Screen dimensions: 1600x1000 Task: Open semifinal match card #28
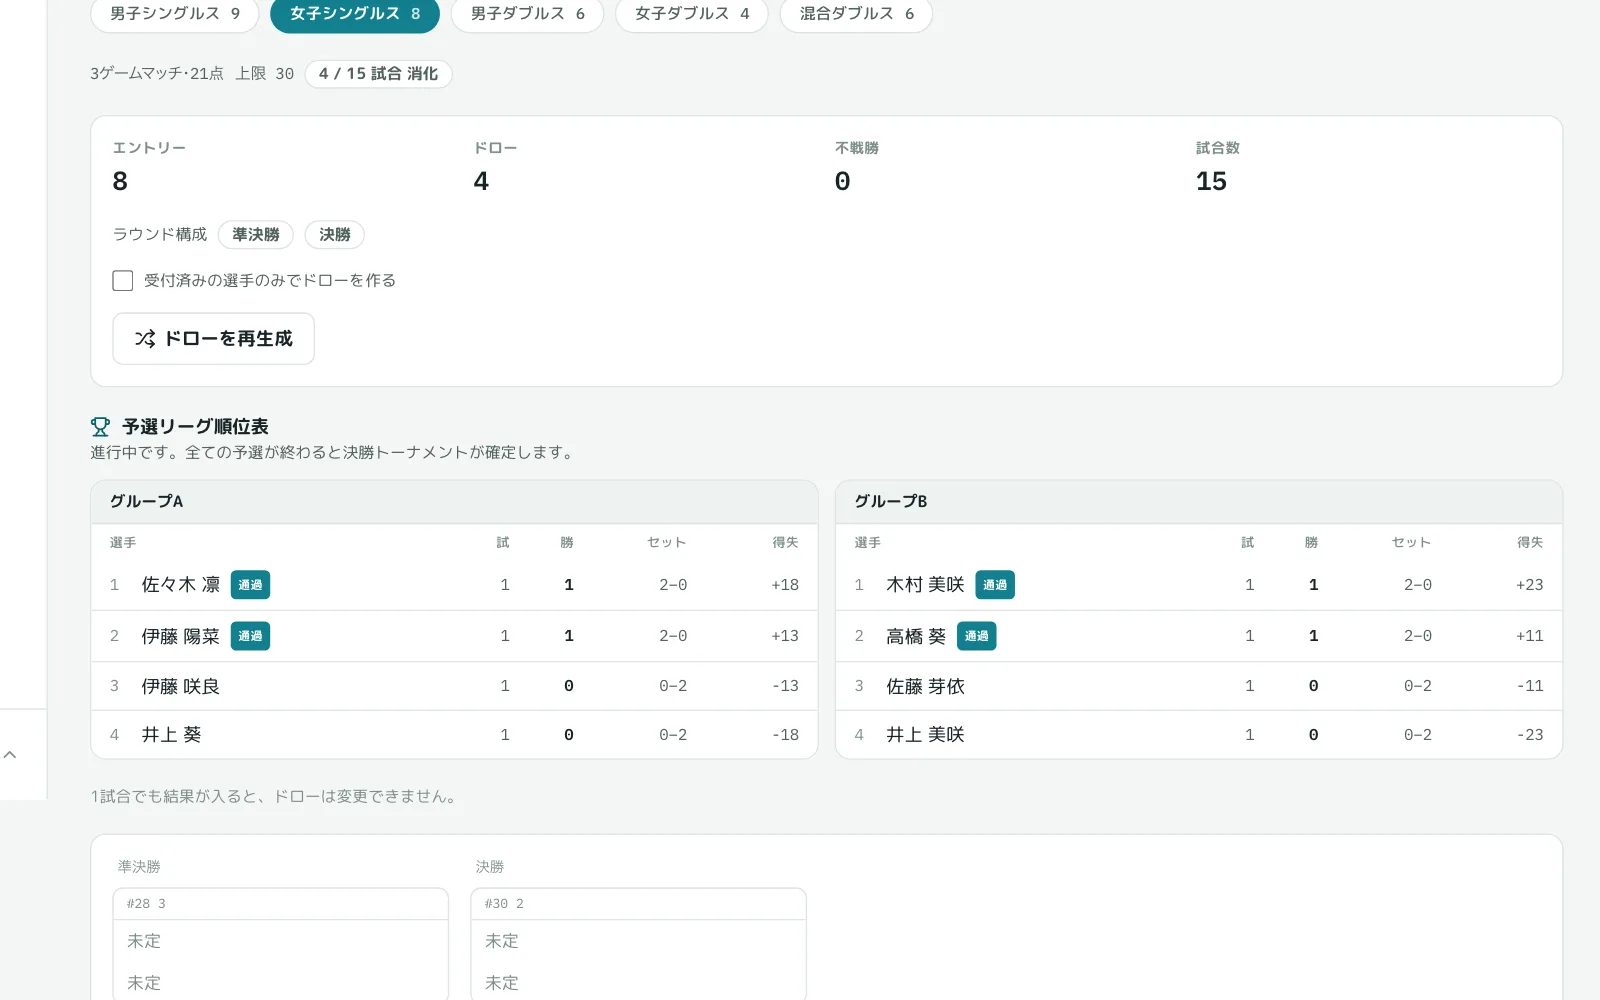click(x=280, y=944)
